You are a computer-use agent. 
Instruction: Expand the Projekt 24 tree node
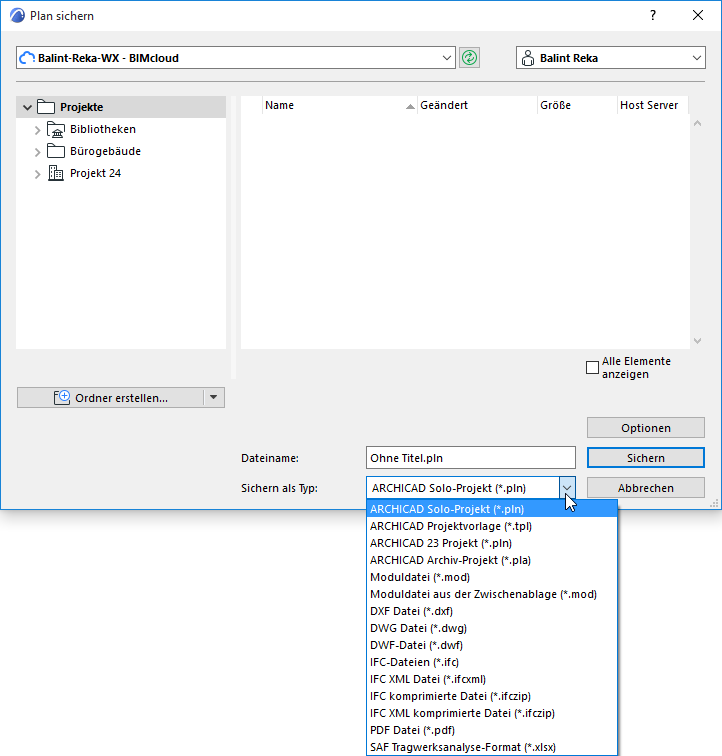(x=37, y=174)
